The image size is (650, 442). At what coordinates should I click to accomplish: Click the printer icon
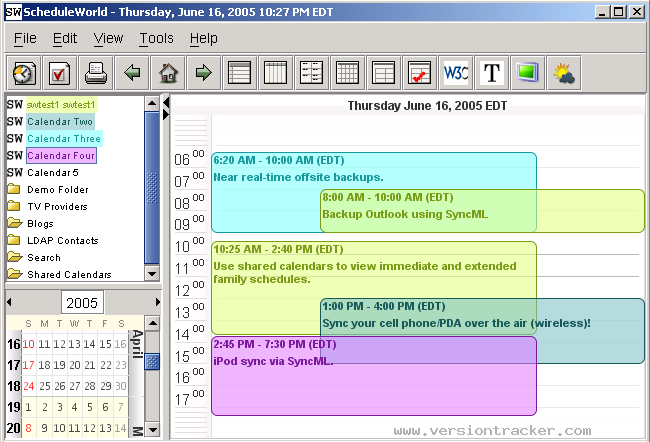[x=95, y=73]
